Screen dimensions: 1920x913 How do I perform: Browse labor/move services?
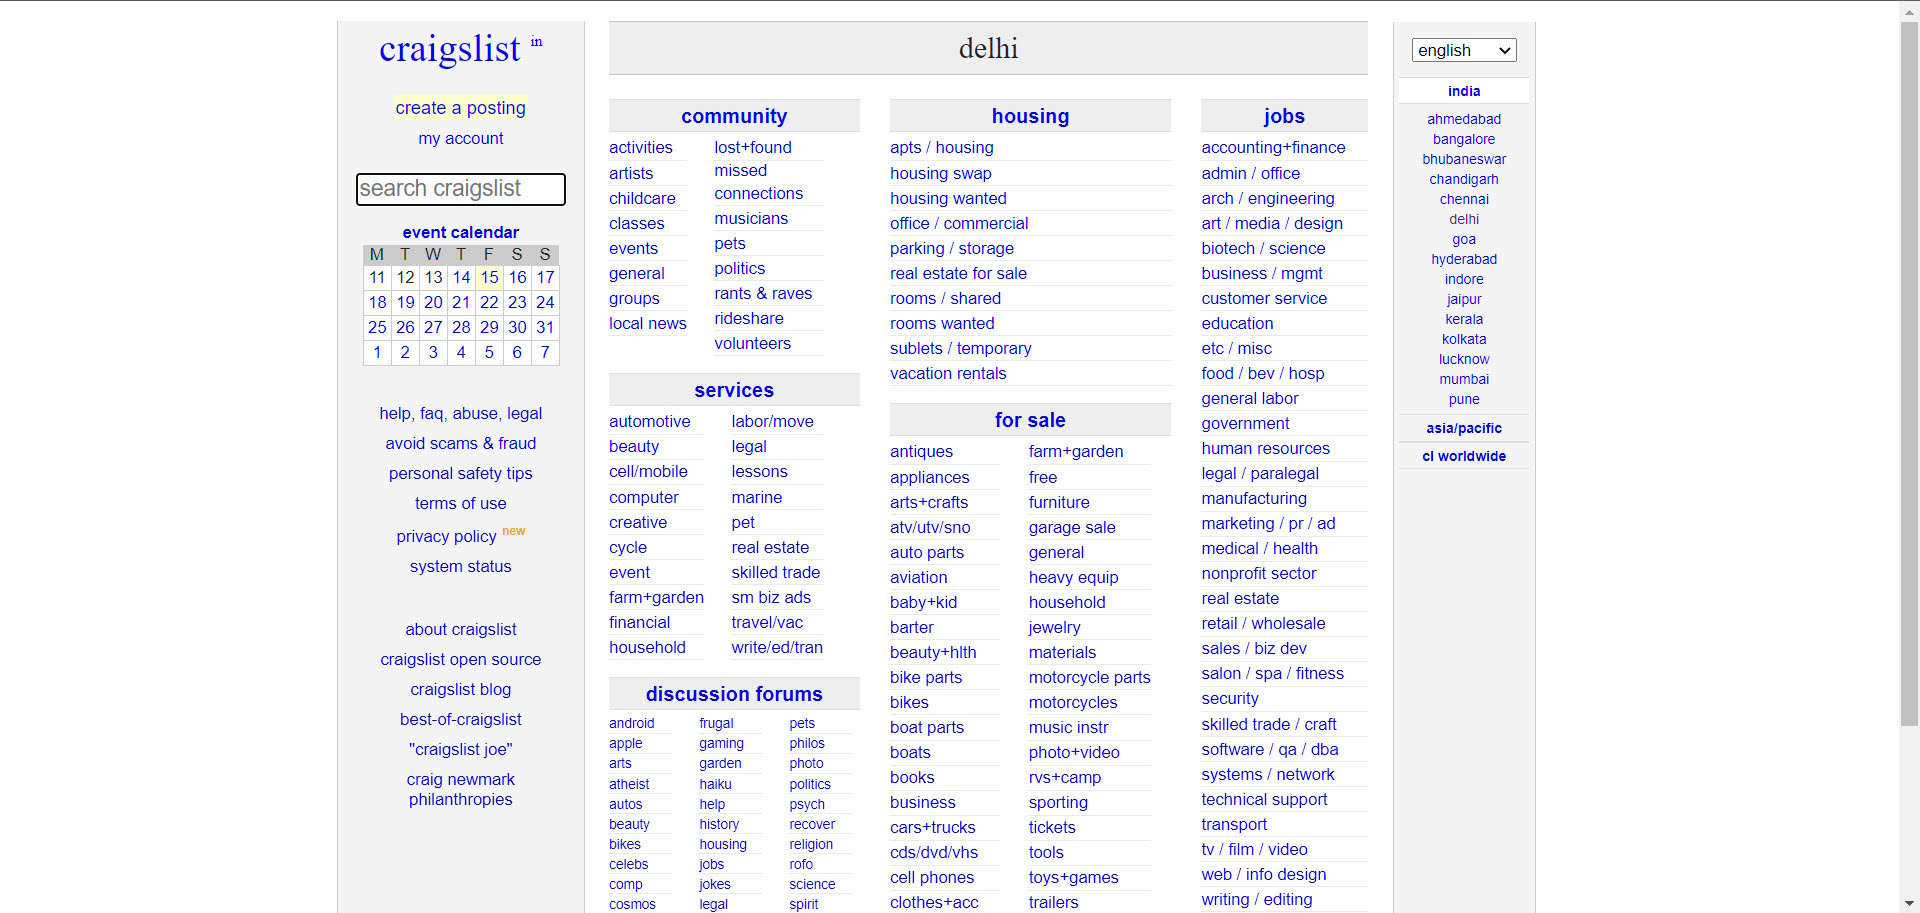(772, 421)
